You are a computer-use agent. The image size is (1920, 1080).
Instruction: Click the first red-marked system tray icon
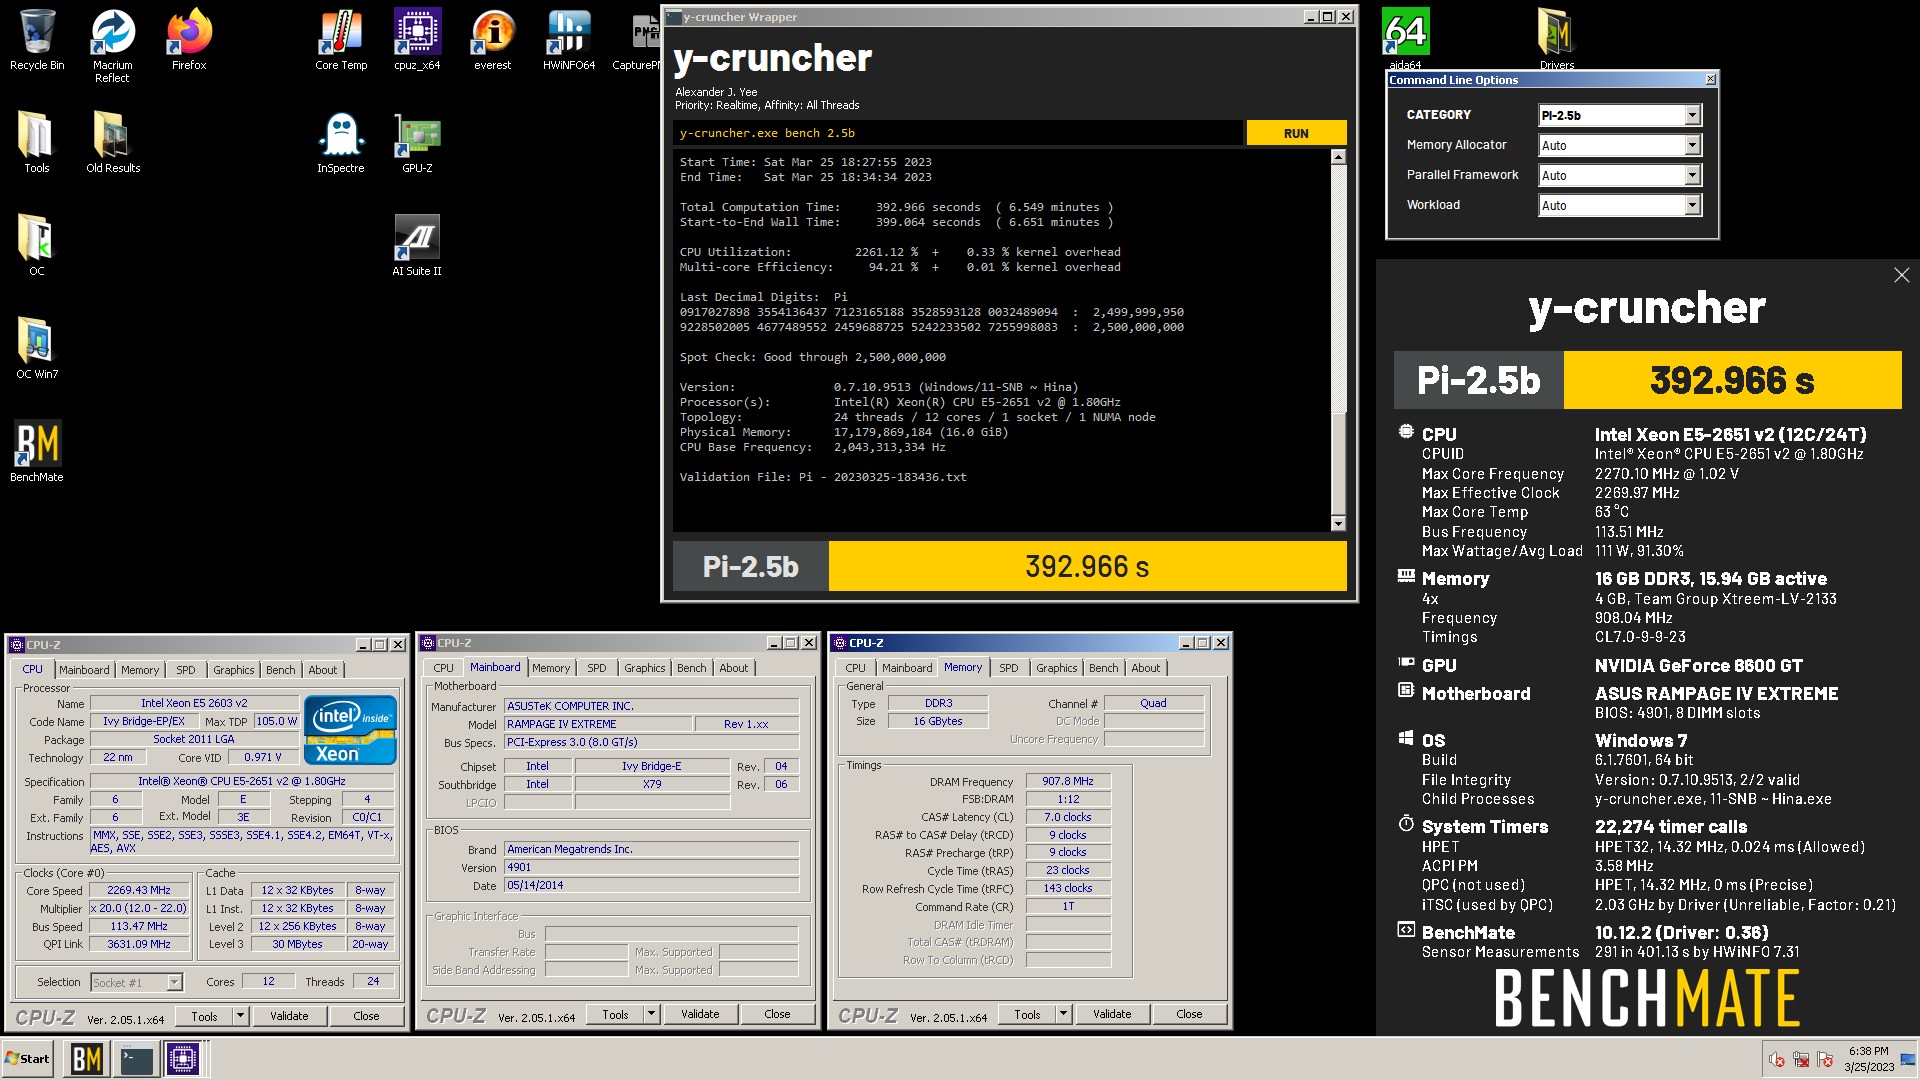(1777, 1059)
